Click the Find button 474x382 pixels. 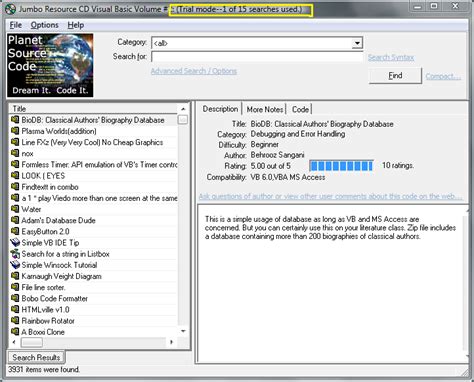395,76
